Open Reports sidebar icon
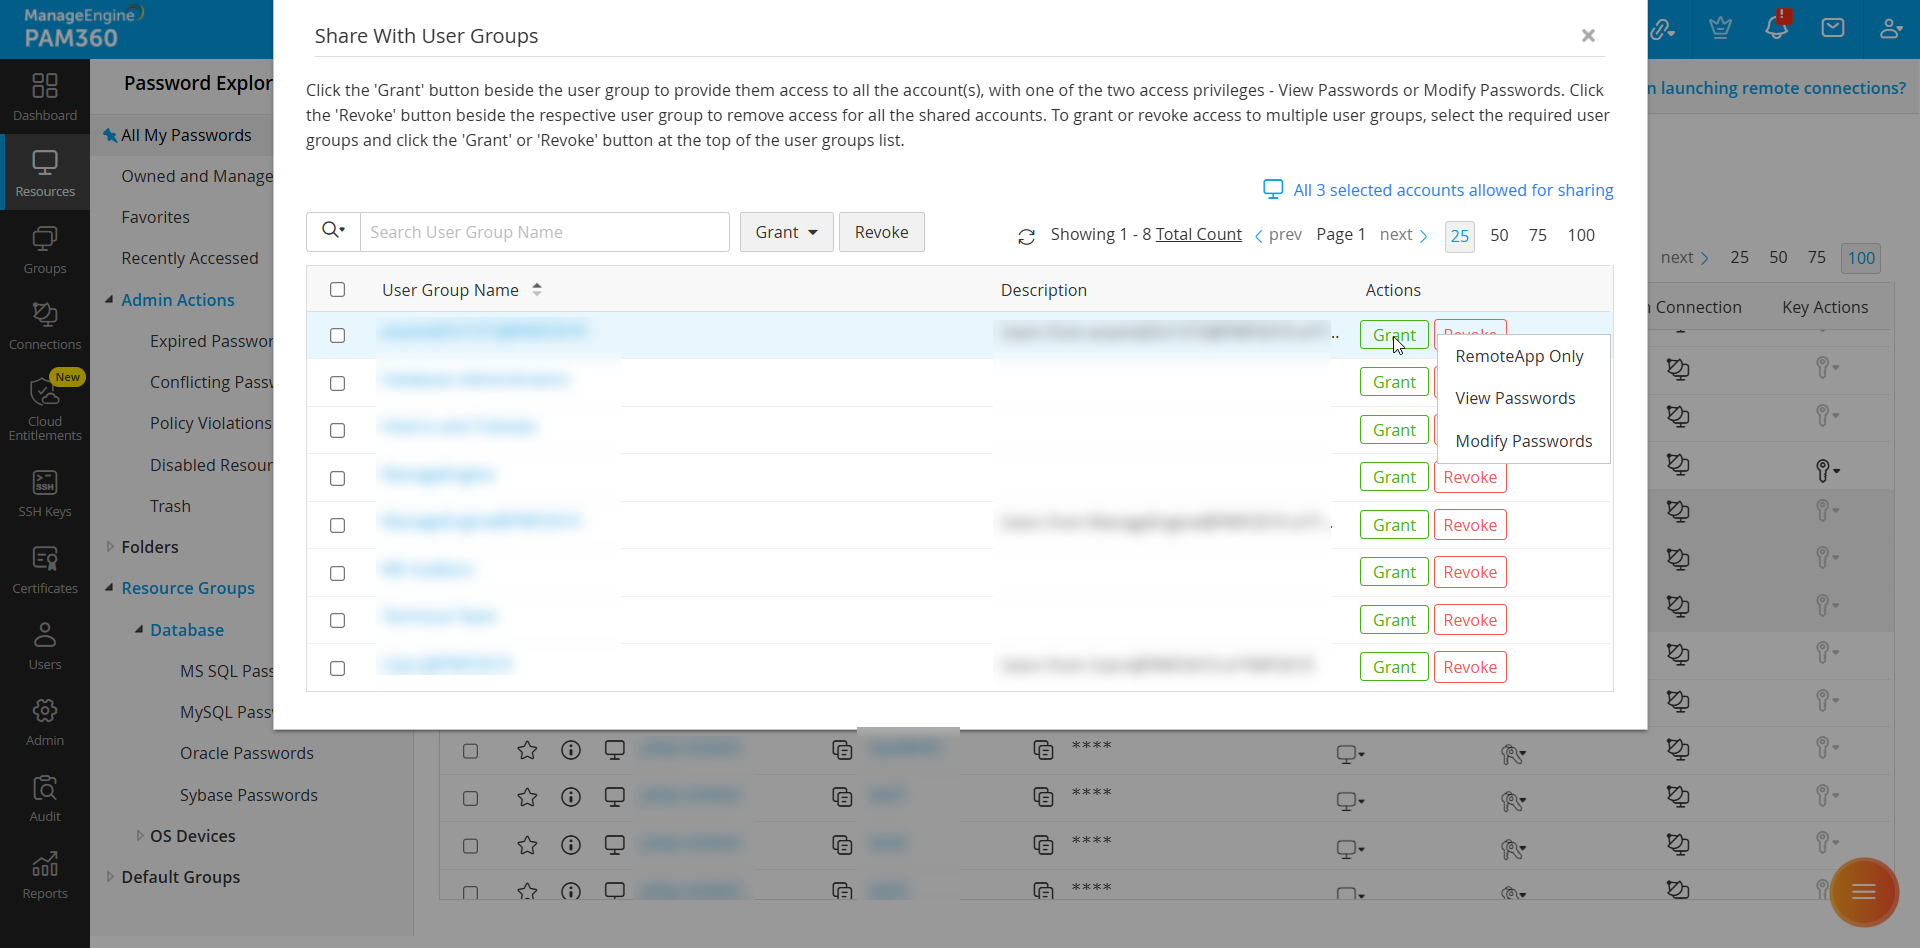 tap(45, 875)
